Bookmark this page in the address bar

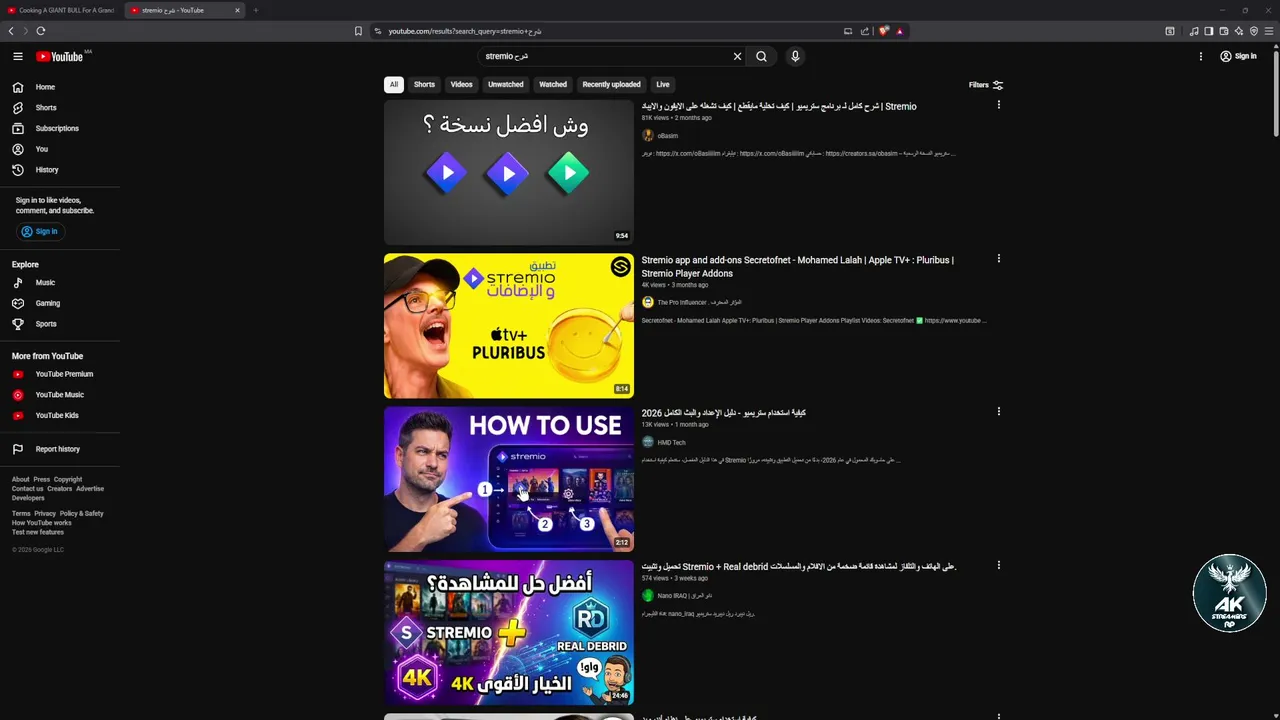pyautogui.click(x=358, y=31)
